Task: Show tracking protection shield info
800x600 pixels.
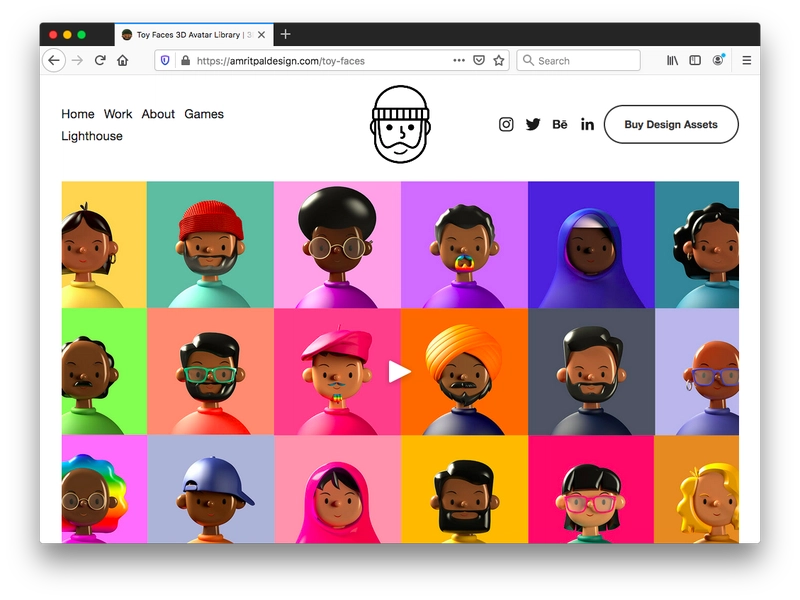Action: click(x=165, y=61)
